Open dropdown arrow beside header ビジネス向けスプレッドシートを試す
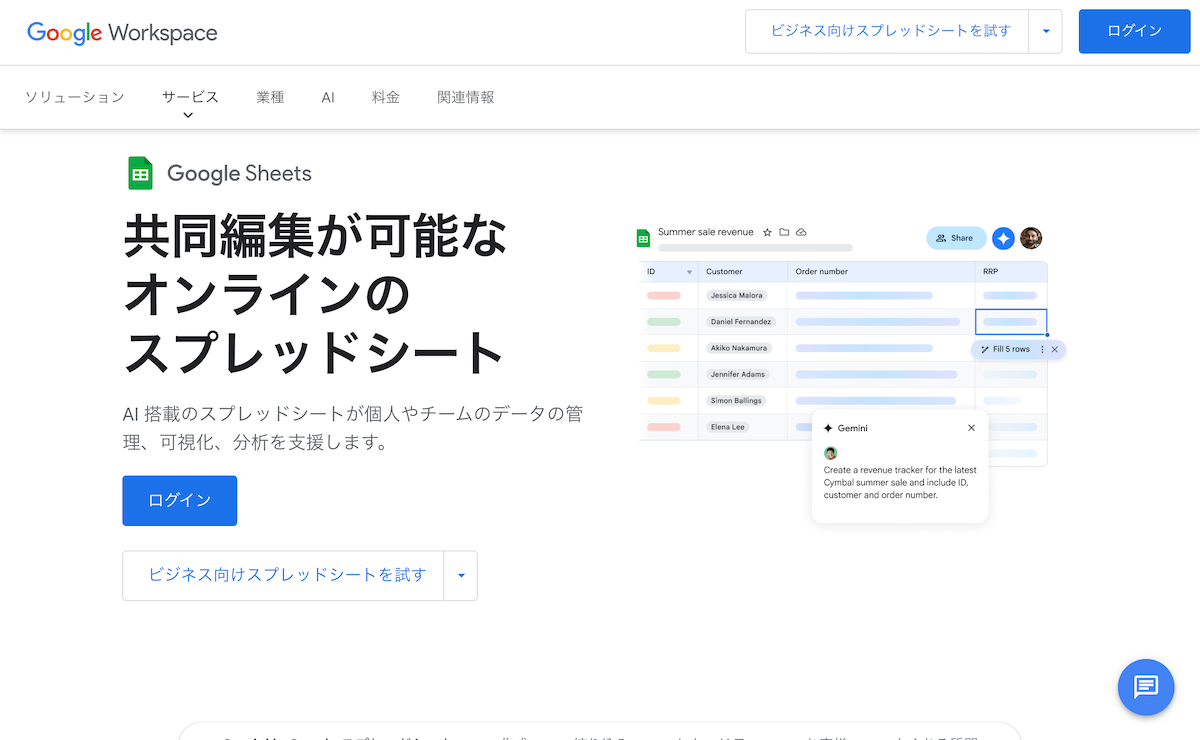 [1046, 31]
